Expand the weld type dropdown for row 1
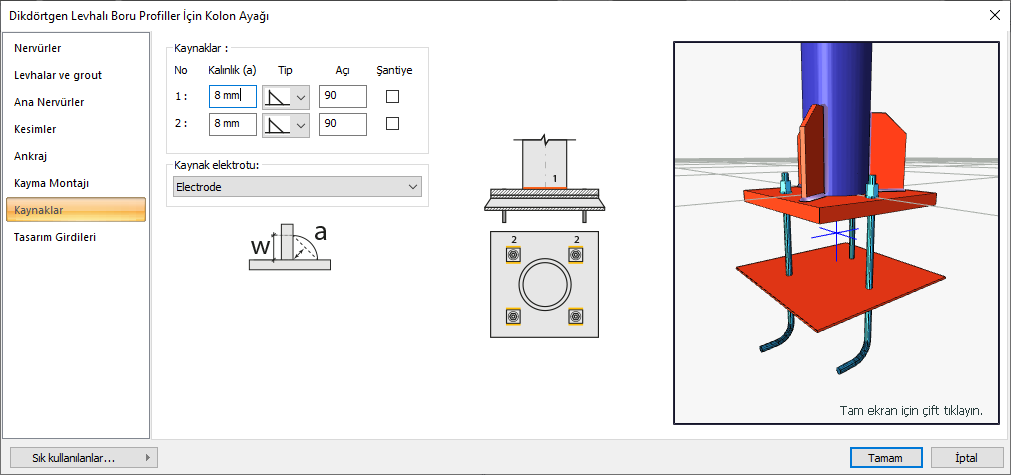This screenshot has width=1011, height=475. (x=301, y=97)
